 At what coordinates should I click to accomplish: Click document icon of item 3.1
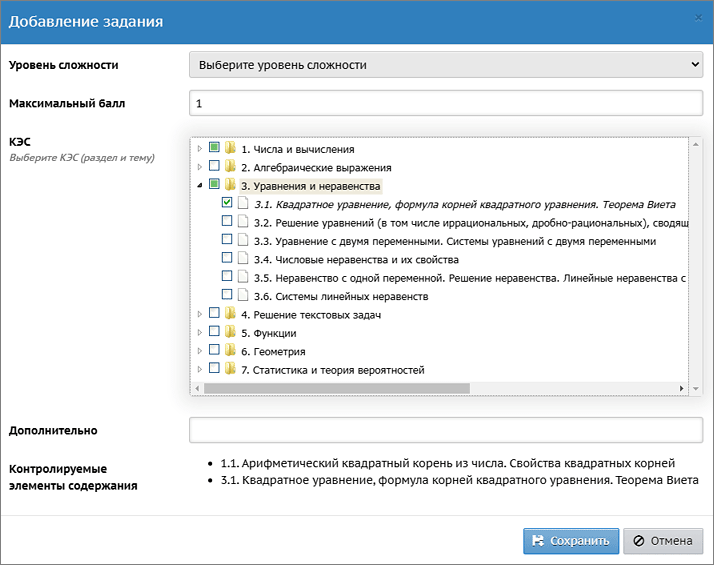pyautogui.click(x=243, y=203)
